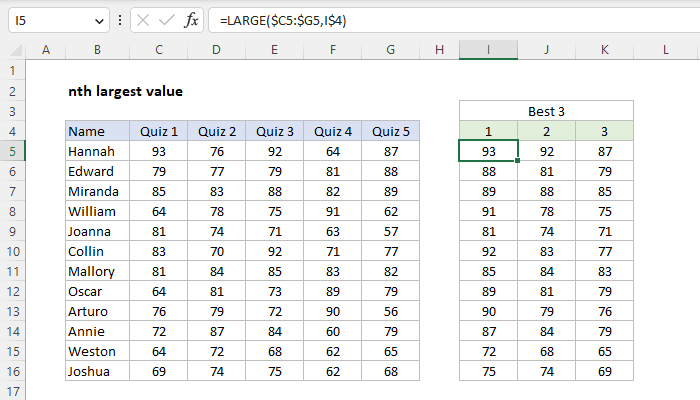Click the Cancel (X) formula icon
This screenshot has height=400, width=700.
tap(145, 20)
